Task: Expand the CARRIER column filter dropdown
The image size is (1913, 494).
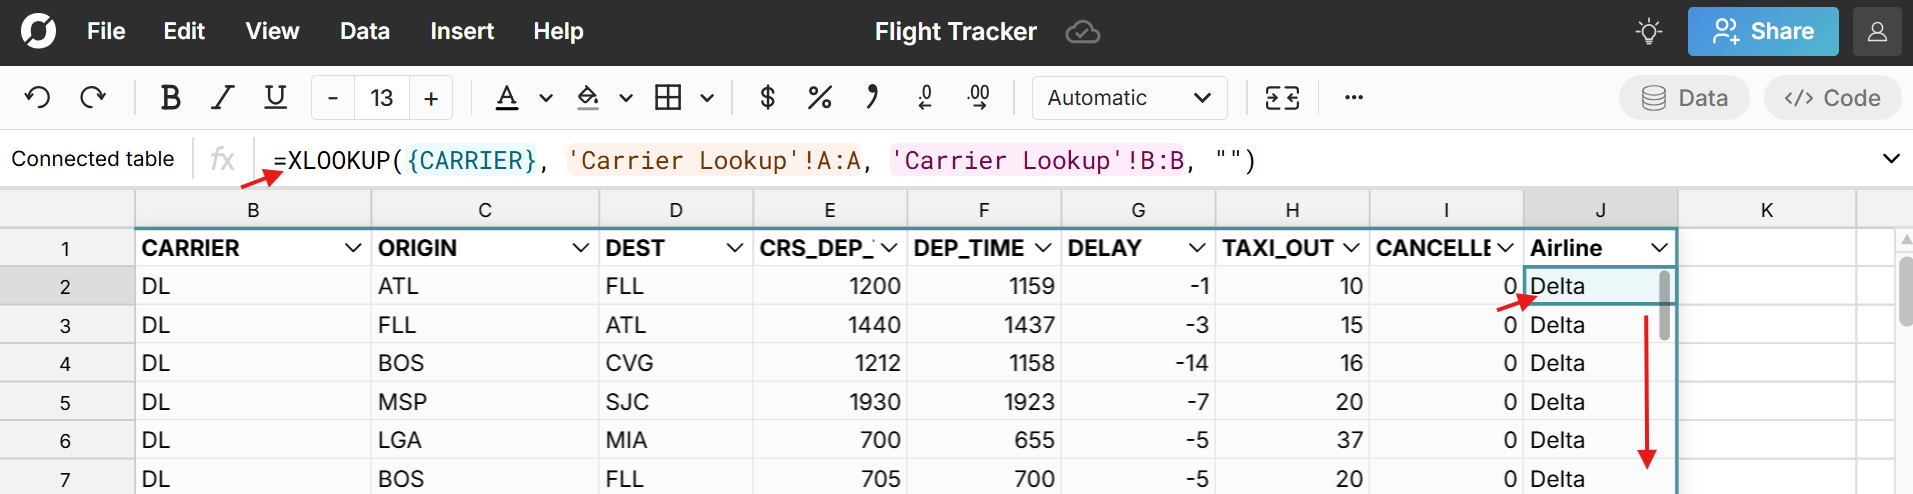Action: click(352, 248)
